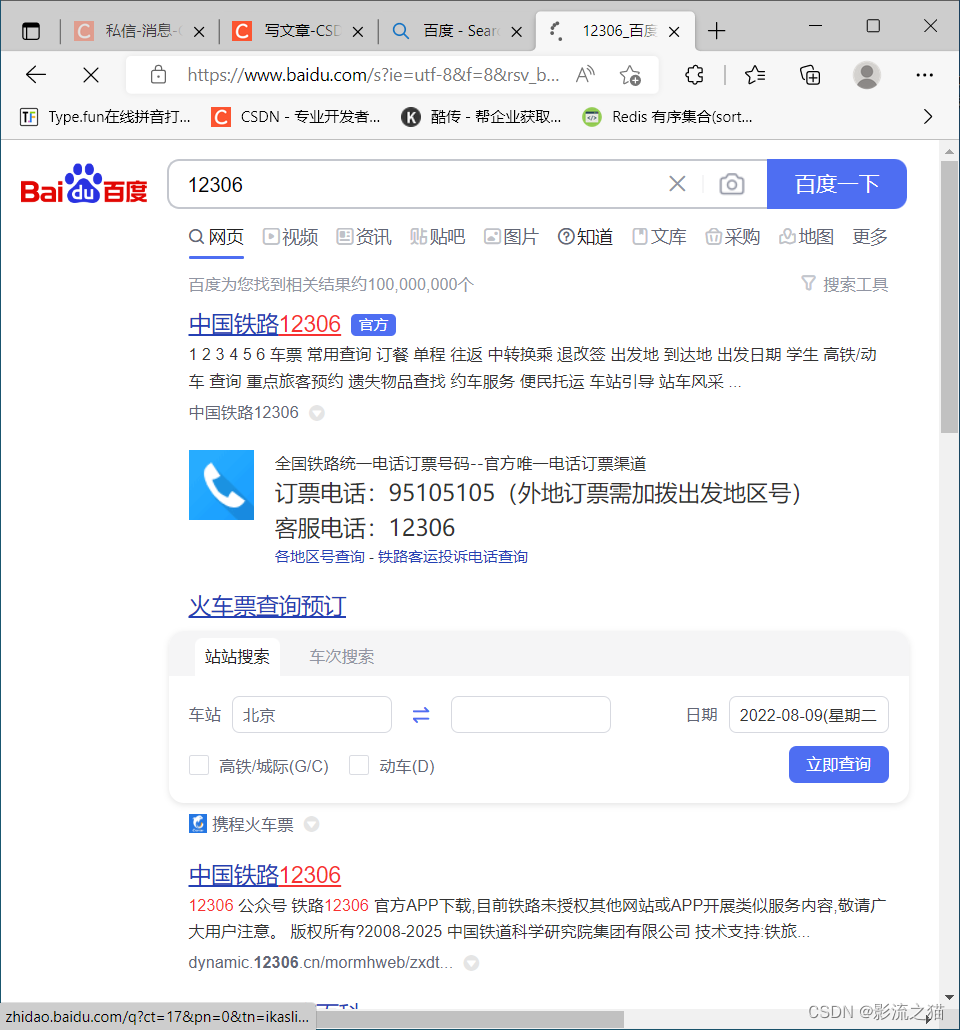This screenshot has height=1030, width=960.
Task: Switch to the 网页 search tab
Action: click(x=216, y=236)
